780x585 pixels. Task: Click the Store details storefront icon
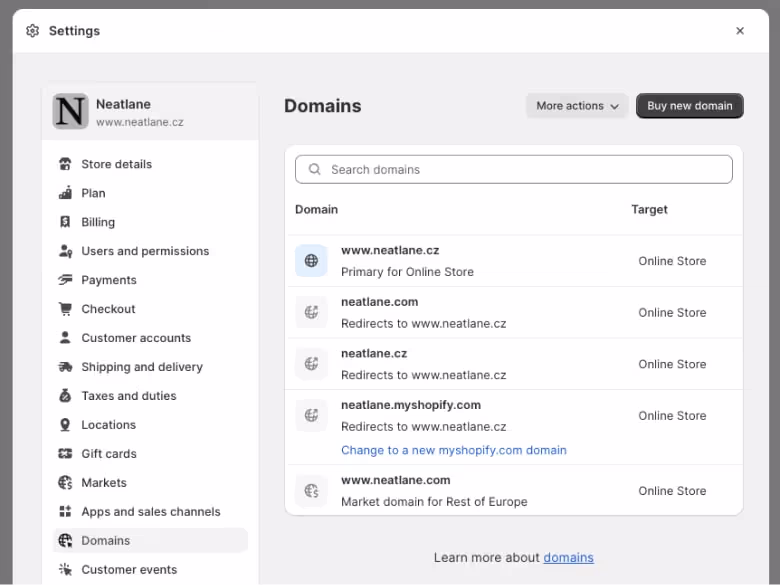(x=65, y=164)
